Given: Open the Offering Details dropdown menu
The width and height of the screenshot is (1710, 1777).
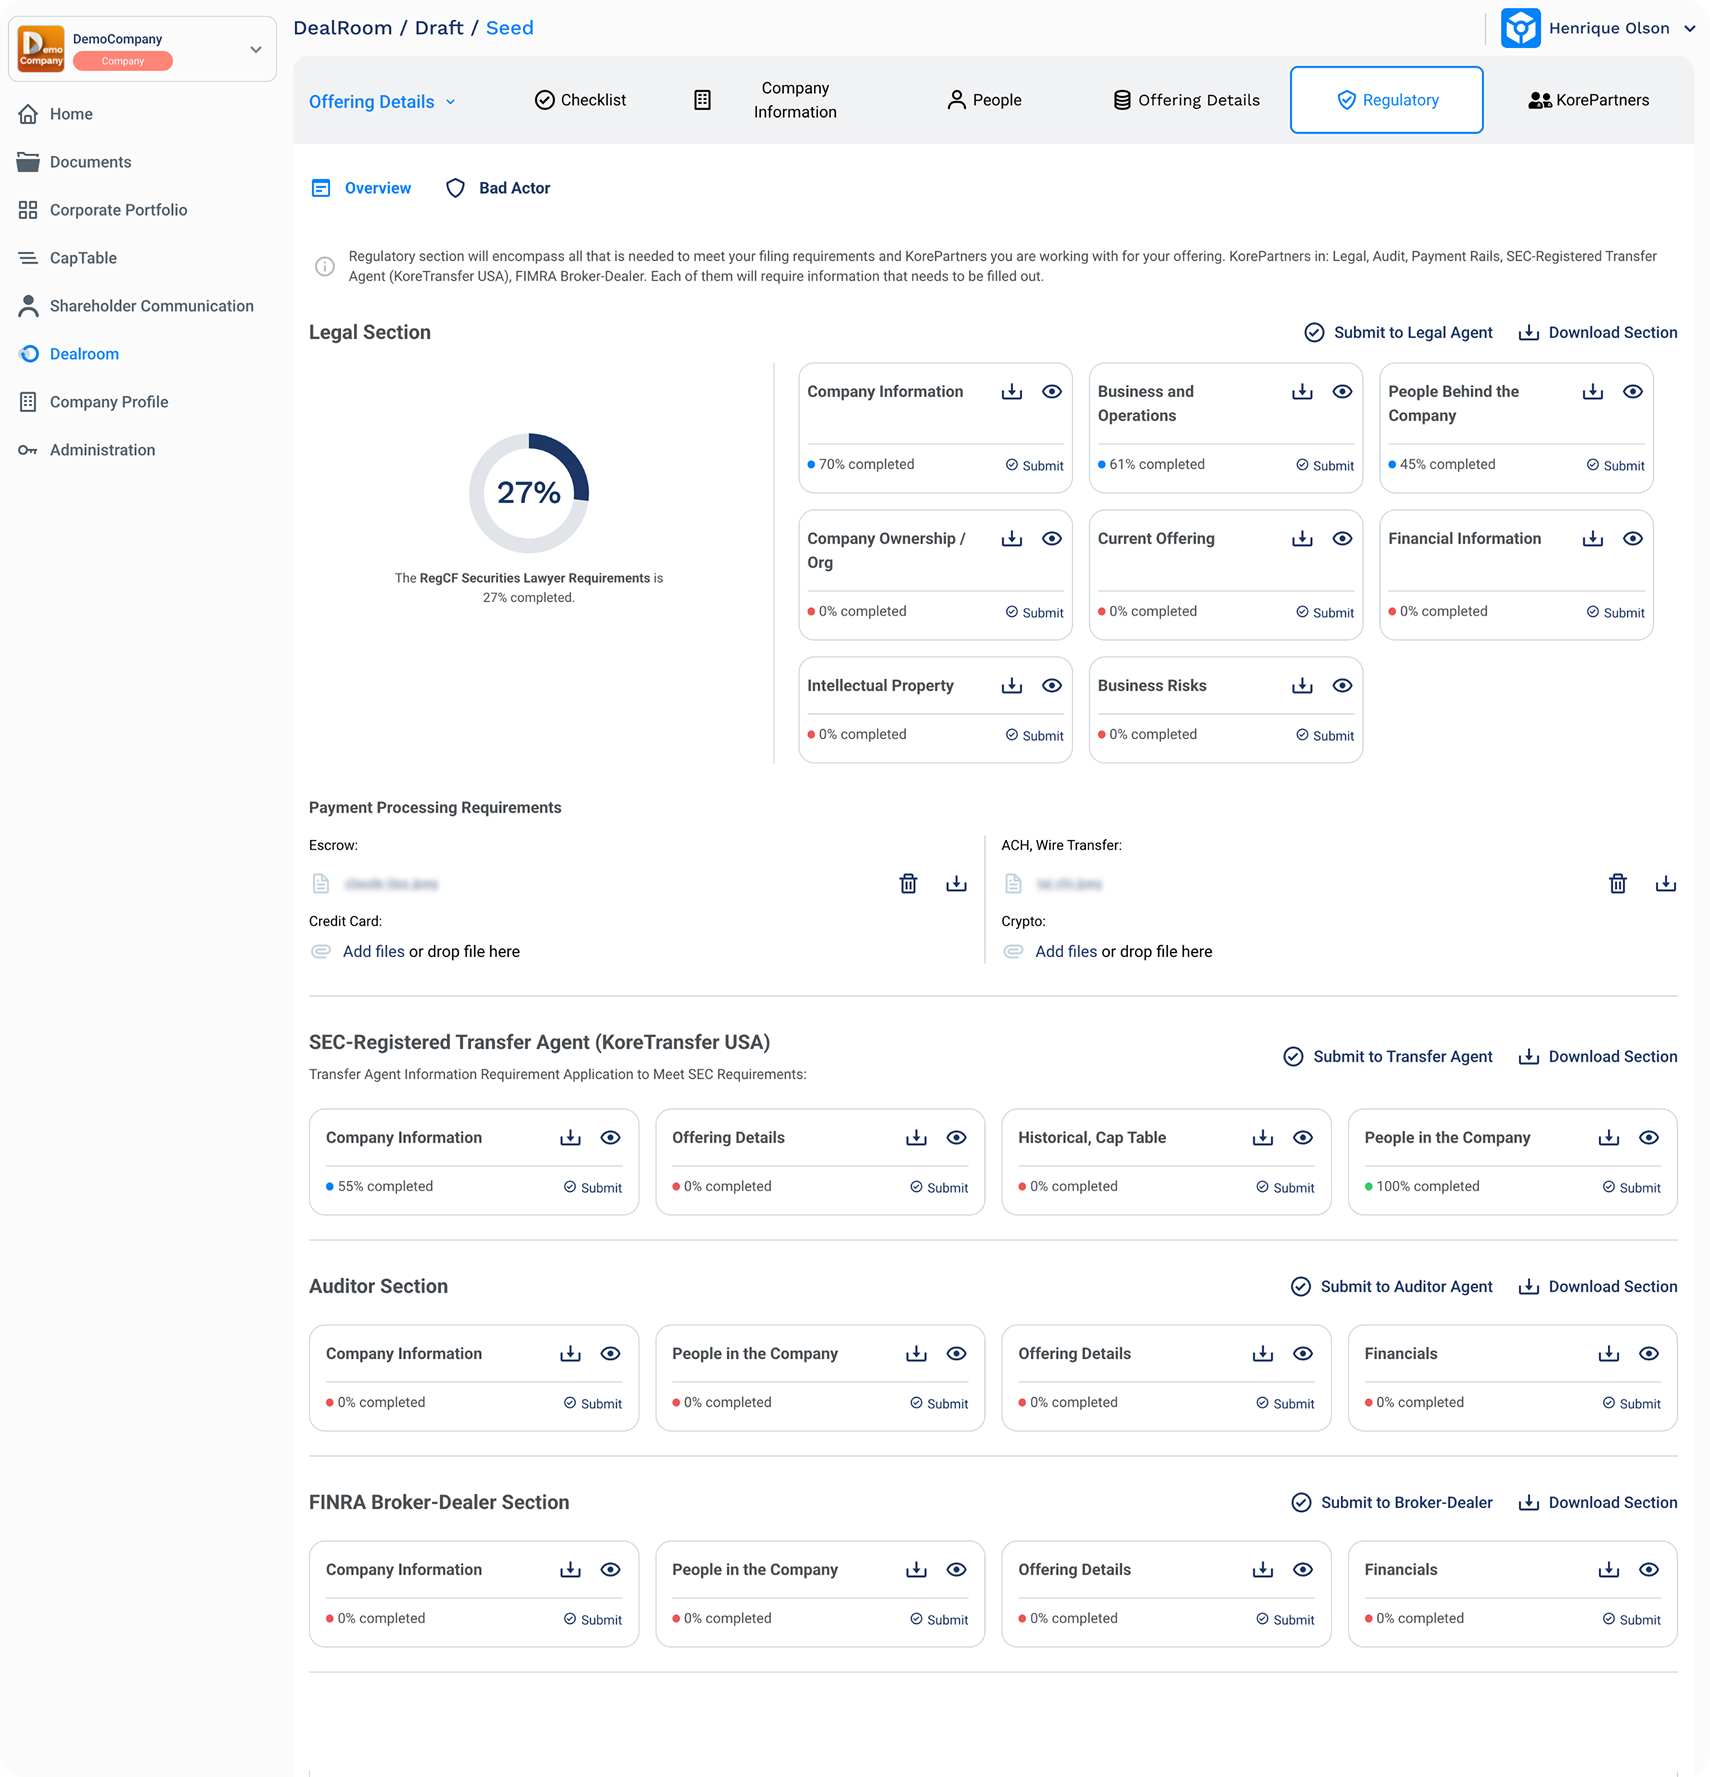Looking at the screenshot, I should tap(382, 102).
